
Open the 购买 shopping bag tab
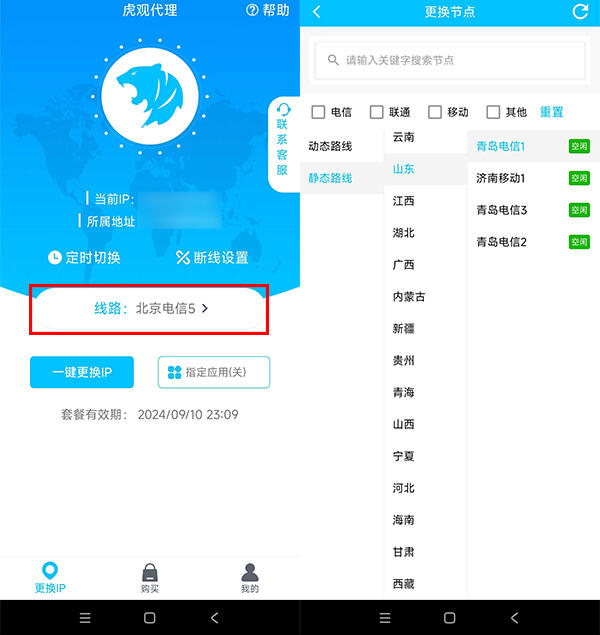pyautogui.click(x=150, y=578)
